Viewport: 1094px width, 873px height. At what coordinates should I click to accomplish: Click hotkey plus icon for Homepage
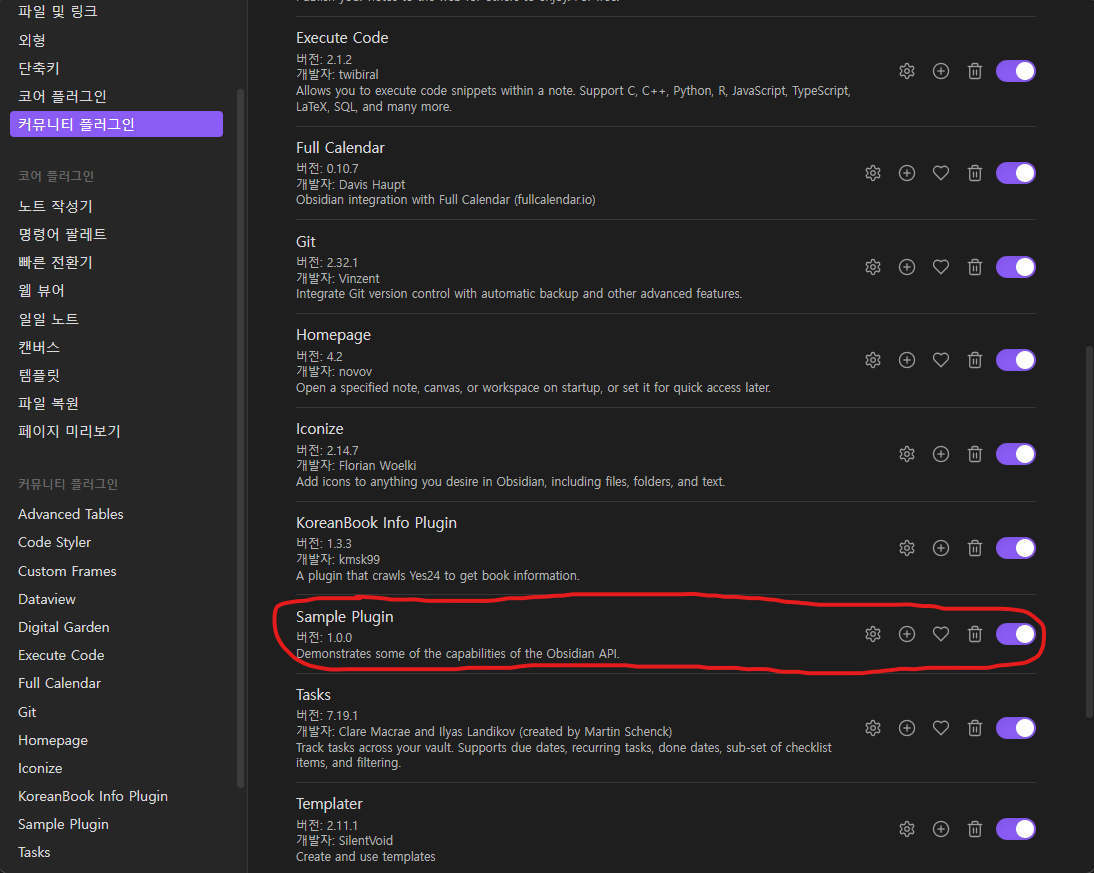tap(906, 360)
